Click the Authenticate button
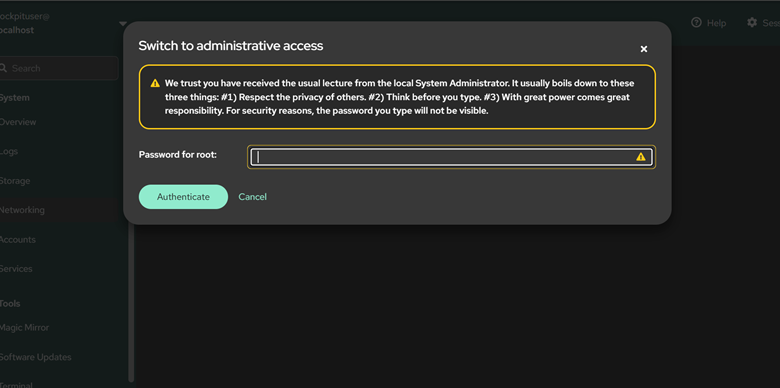780x388 pixels. (183, 197)
